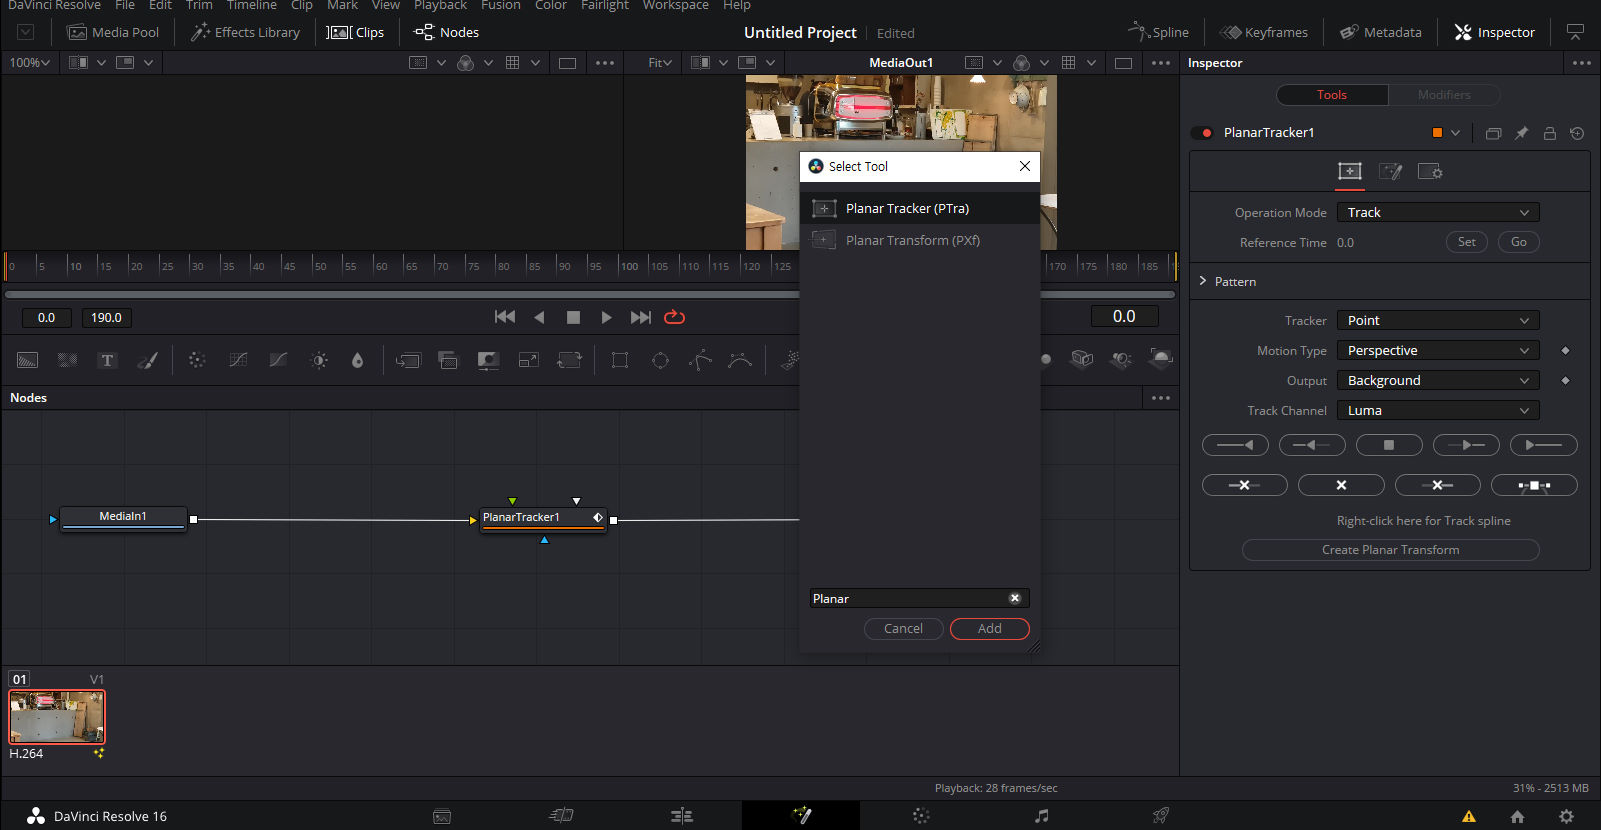Lock the PlanarTracker1 tool

[1549, 133]
